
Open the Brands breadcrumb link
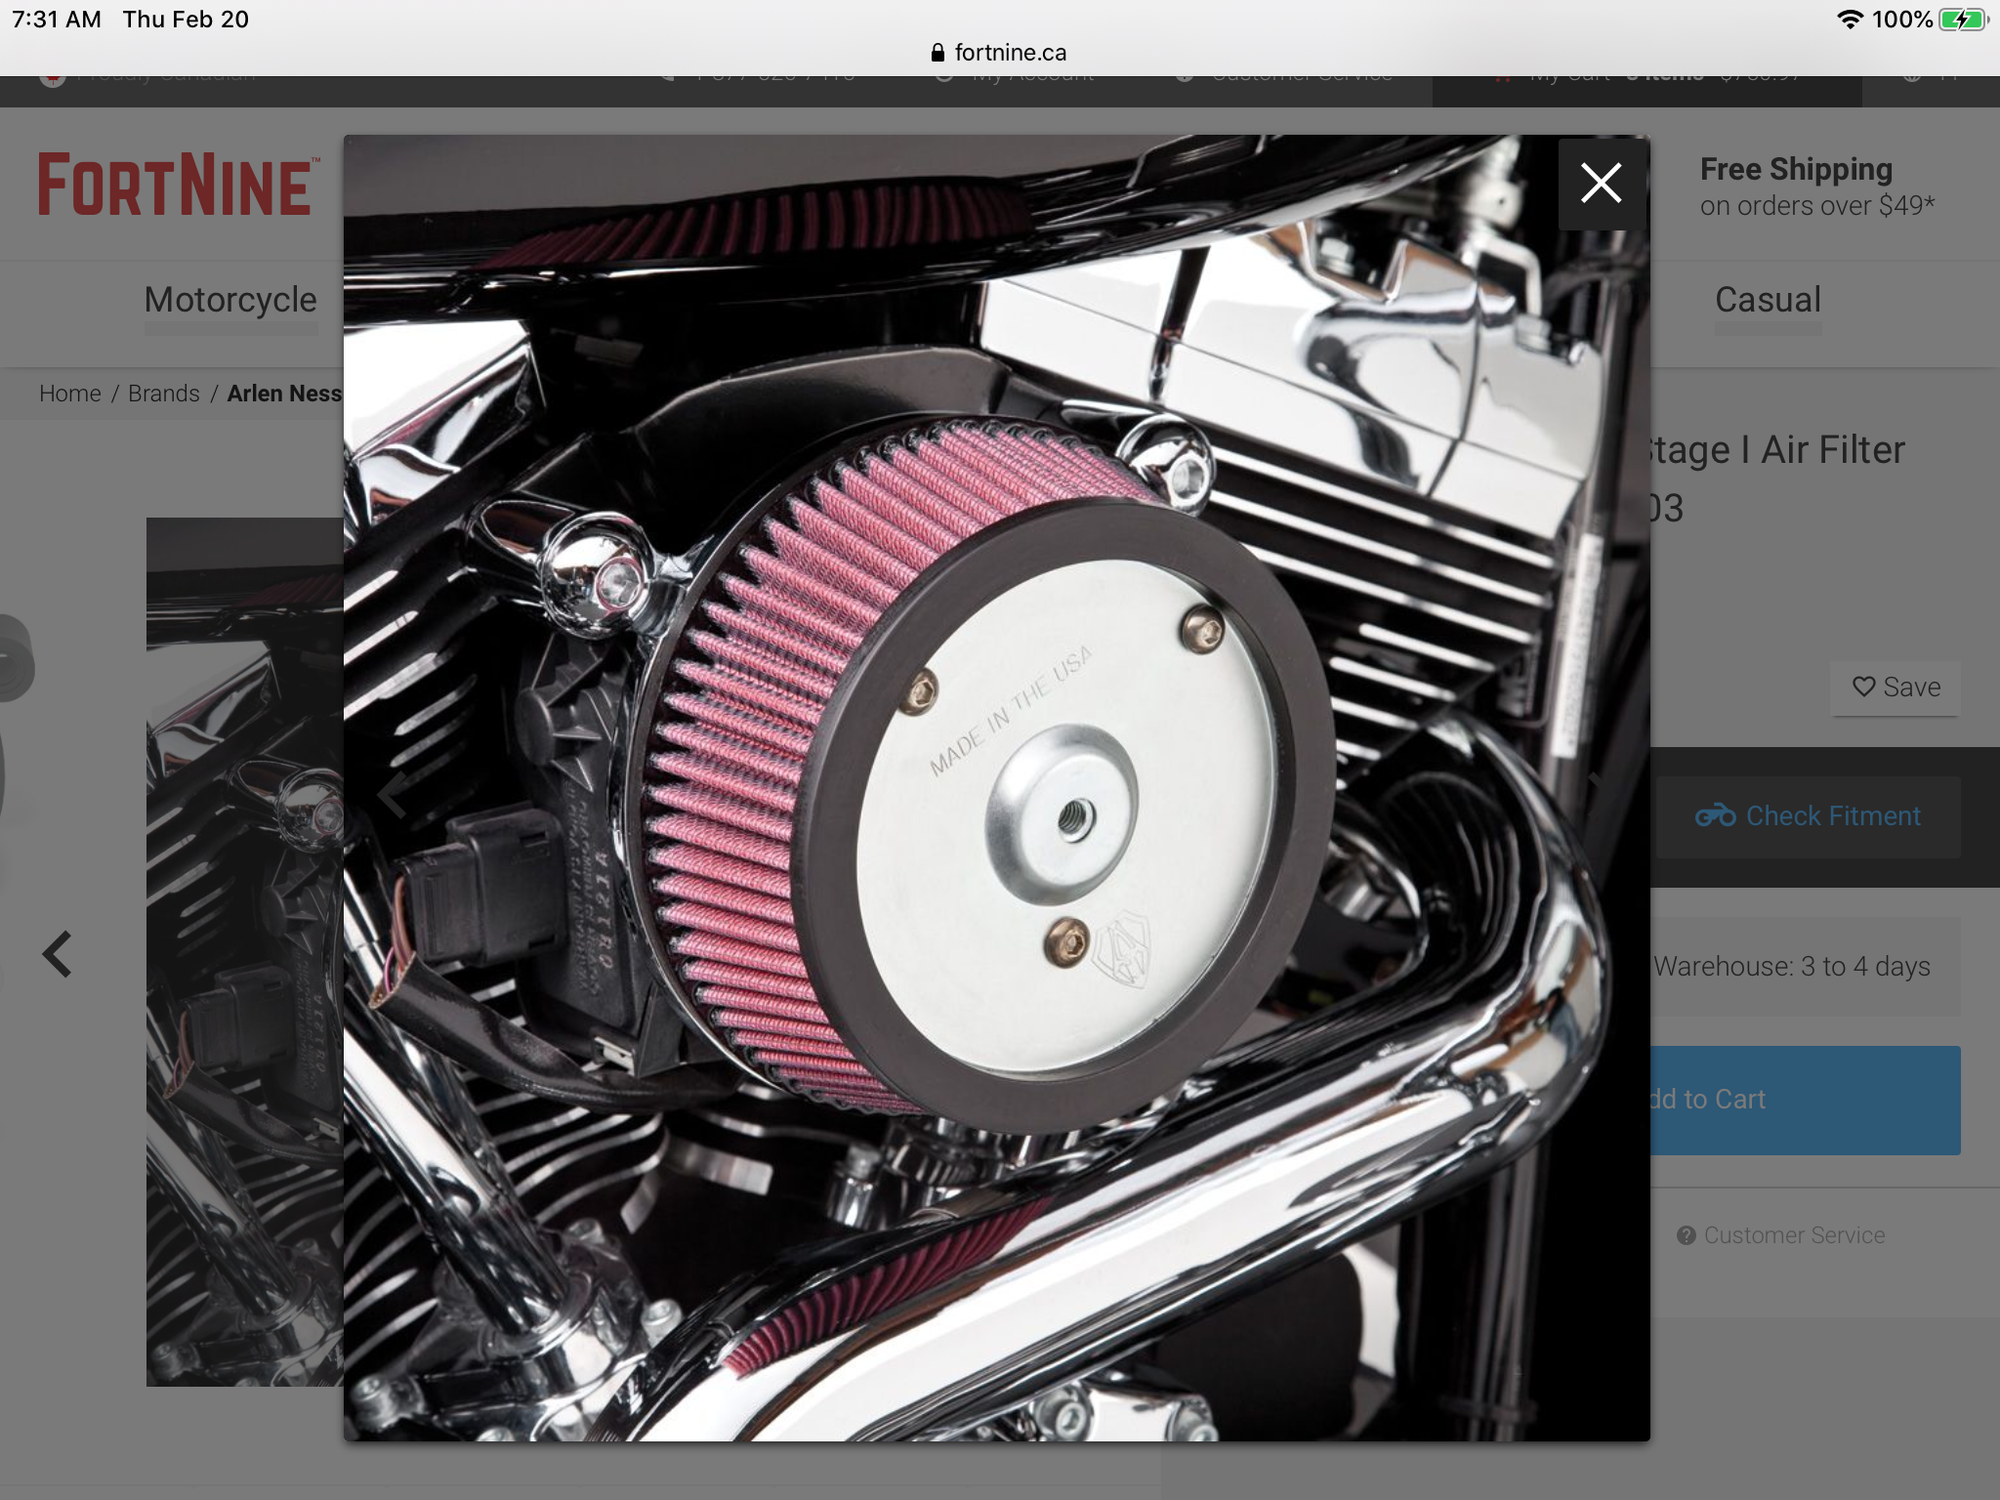(x=164, y=394)
